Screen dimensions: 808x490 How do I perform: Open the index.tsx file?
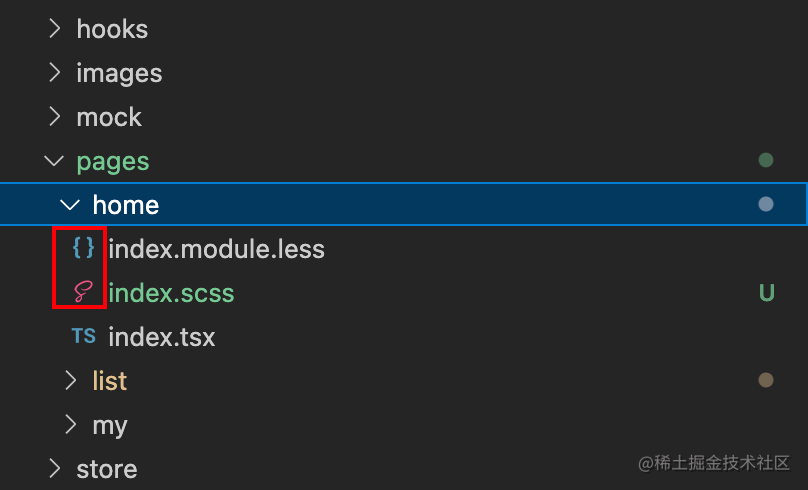point(162,337)
